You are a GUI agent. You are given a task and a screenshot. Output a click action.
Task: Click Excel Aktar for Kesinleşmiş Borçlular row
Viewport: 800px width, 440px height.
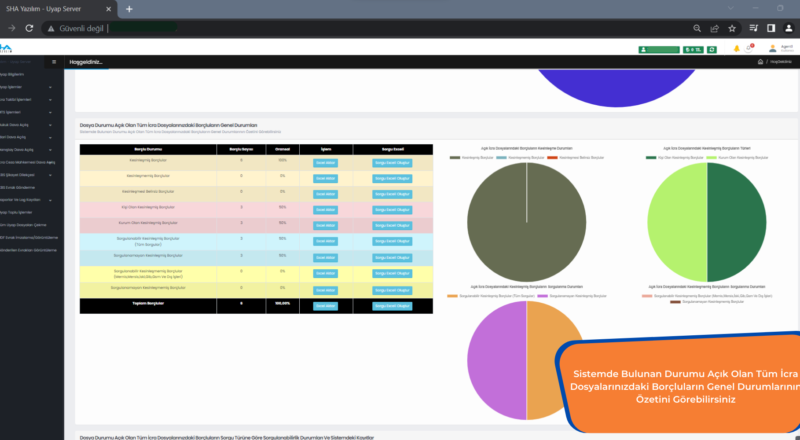click(324, 161)
